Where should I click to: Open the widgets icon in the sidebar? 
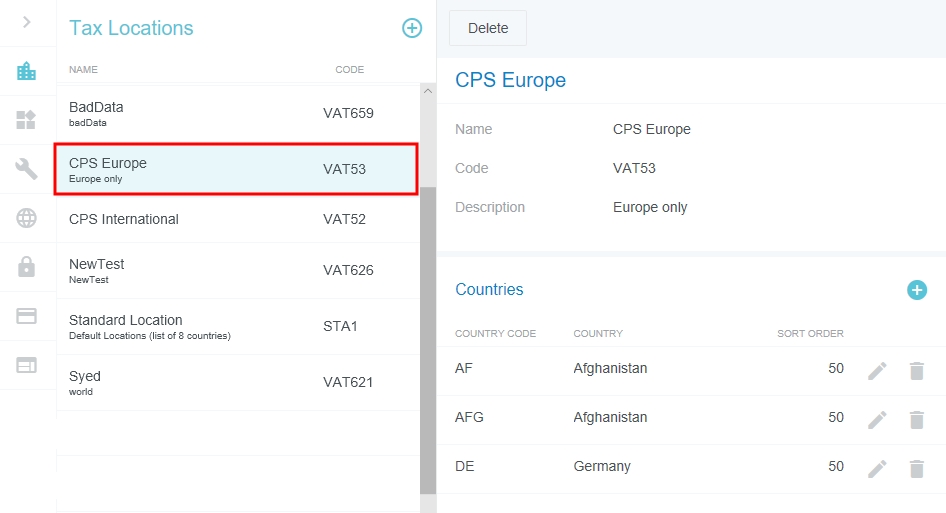(x=27, y=120)
